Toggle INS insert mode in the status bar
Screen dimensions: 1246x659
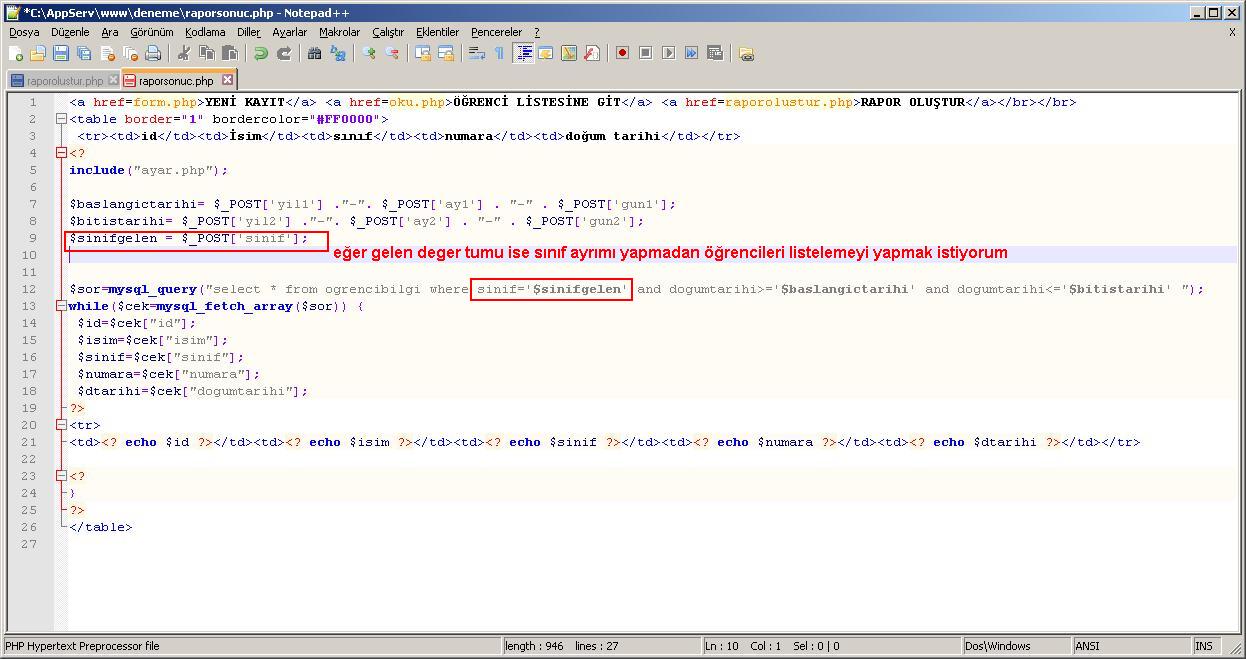(x=1205, y=646)
